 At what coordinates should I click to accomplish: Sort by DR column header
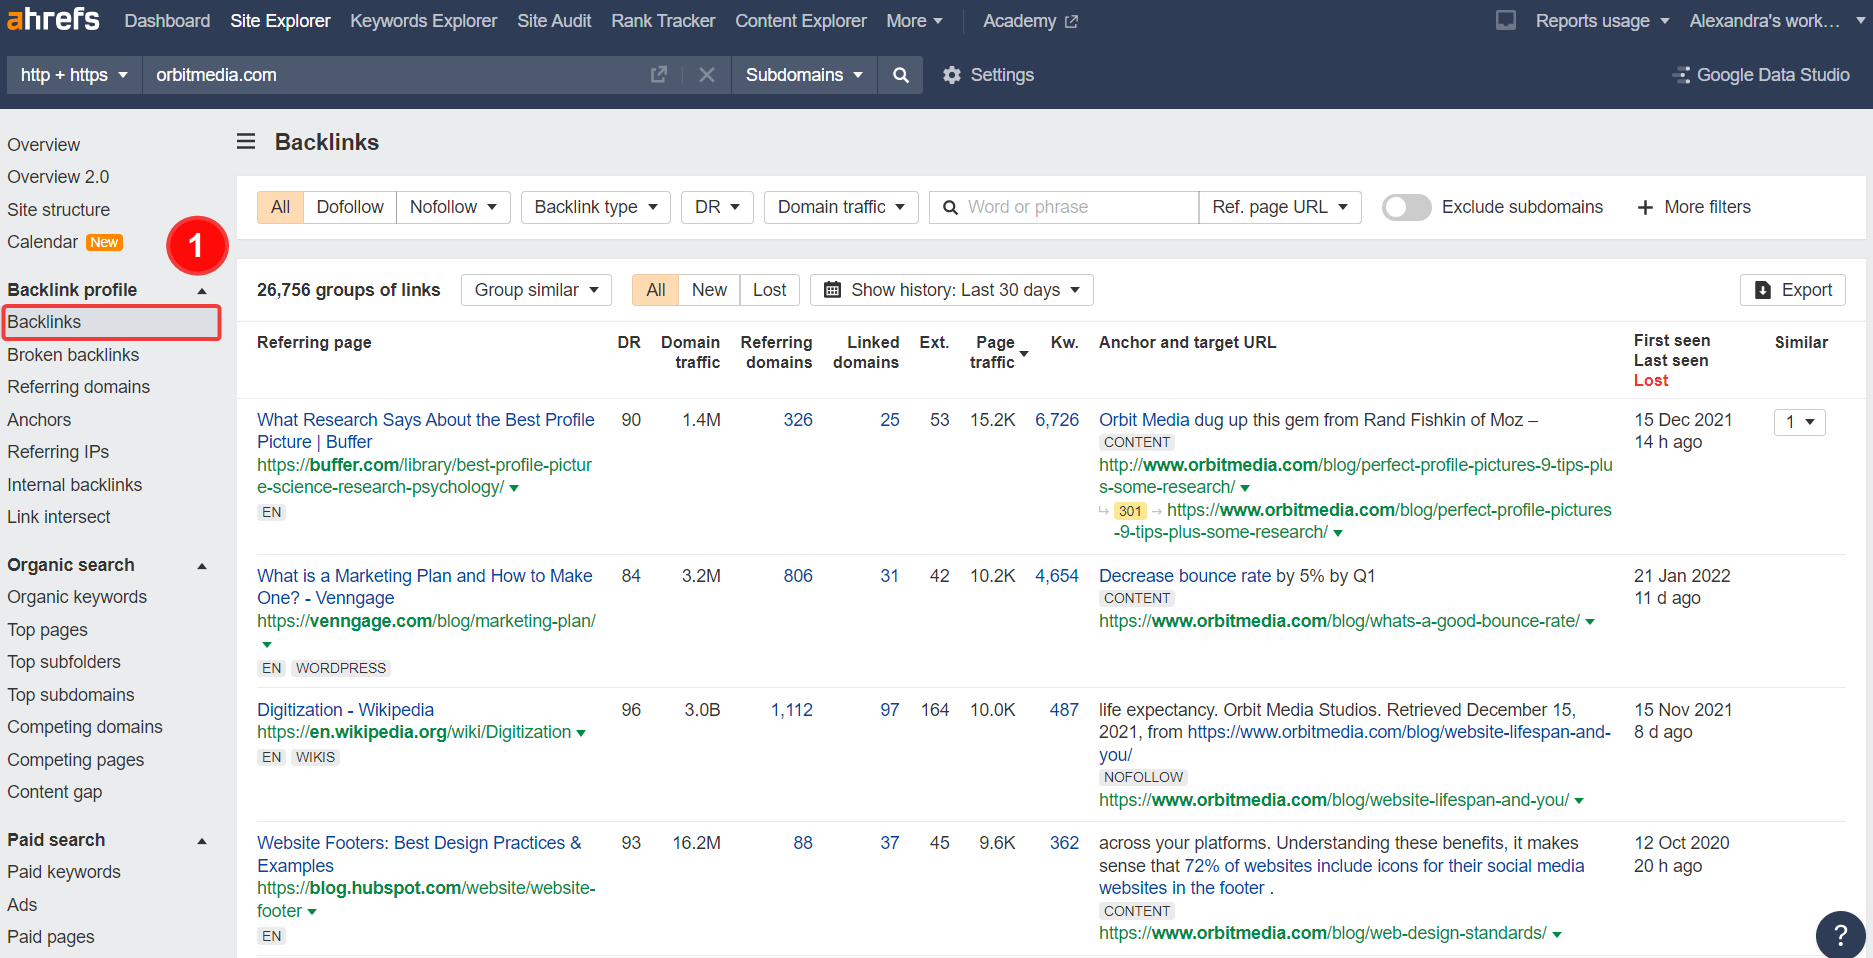pyautogui.click(x=629, y=342)
